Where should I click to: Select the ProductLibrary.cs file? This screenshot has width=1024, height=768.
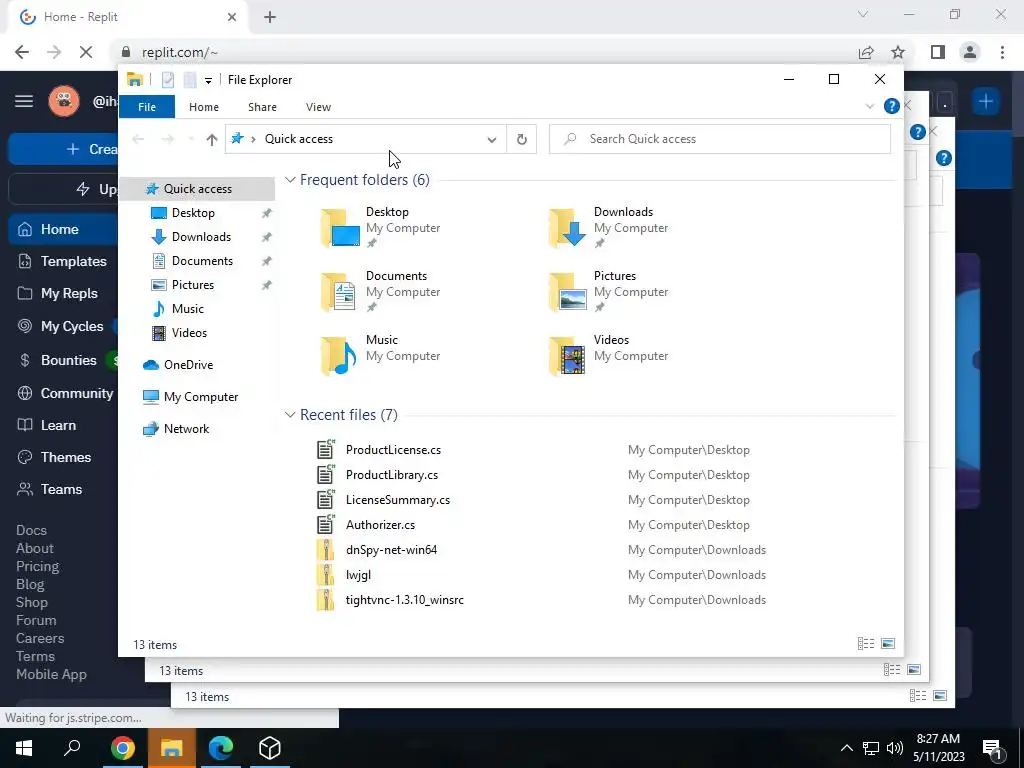392,475
